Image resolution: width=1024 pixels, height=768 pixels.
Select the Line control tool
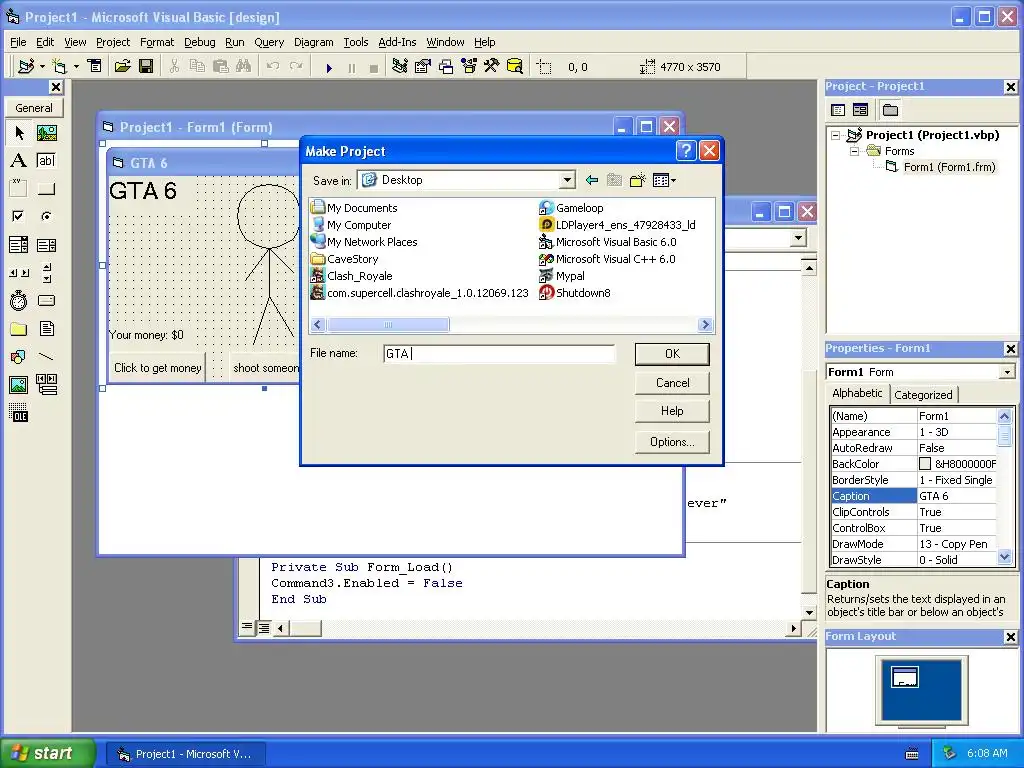tap(46, 357)
